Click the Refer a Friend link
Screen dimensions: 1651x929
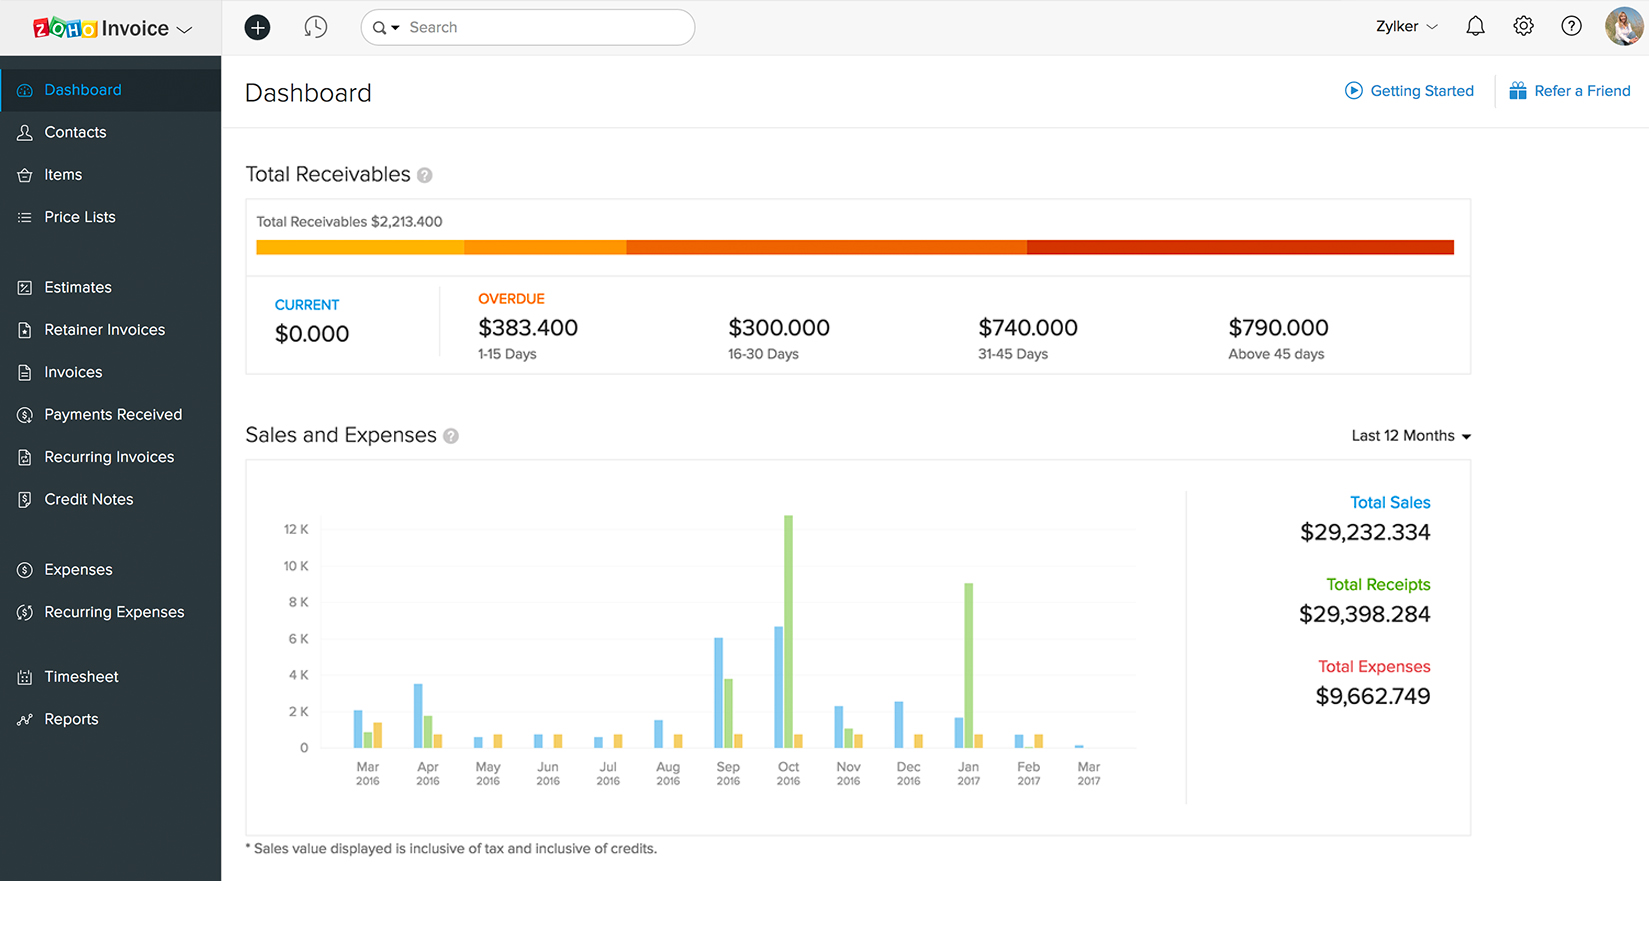pos(1582,91)
